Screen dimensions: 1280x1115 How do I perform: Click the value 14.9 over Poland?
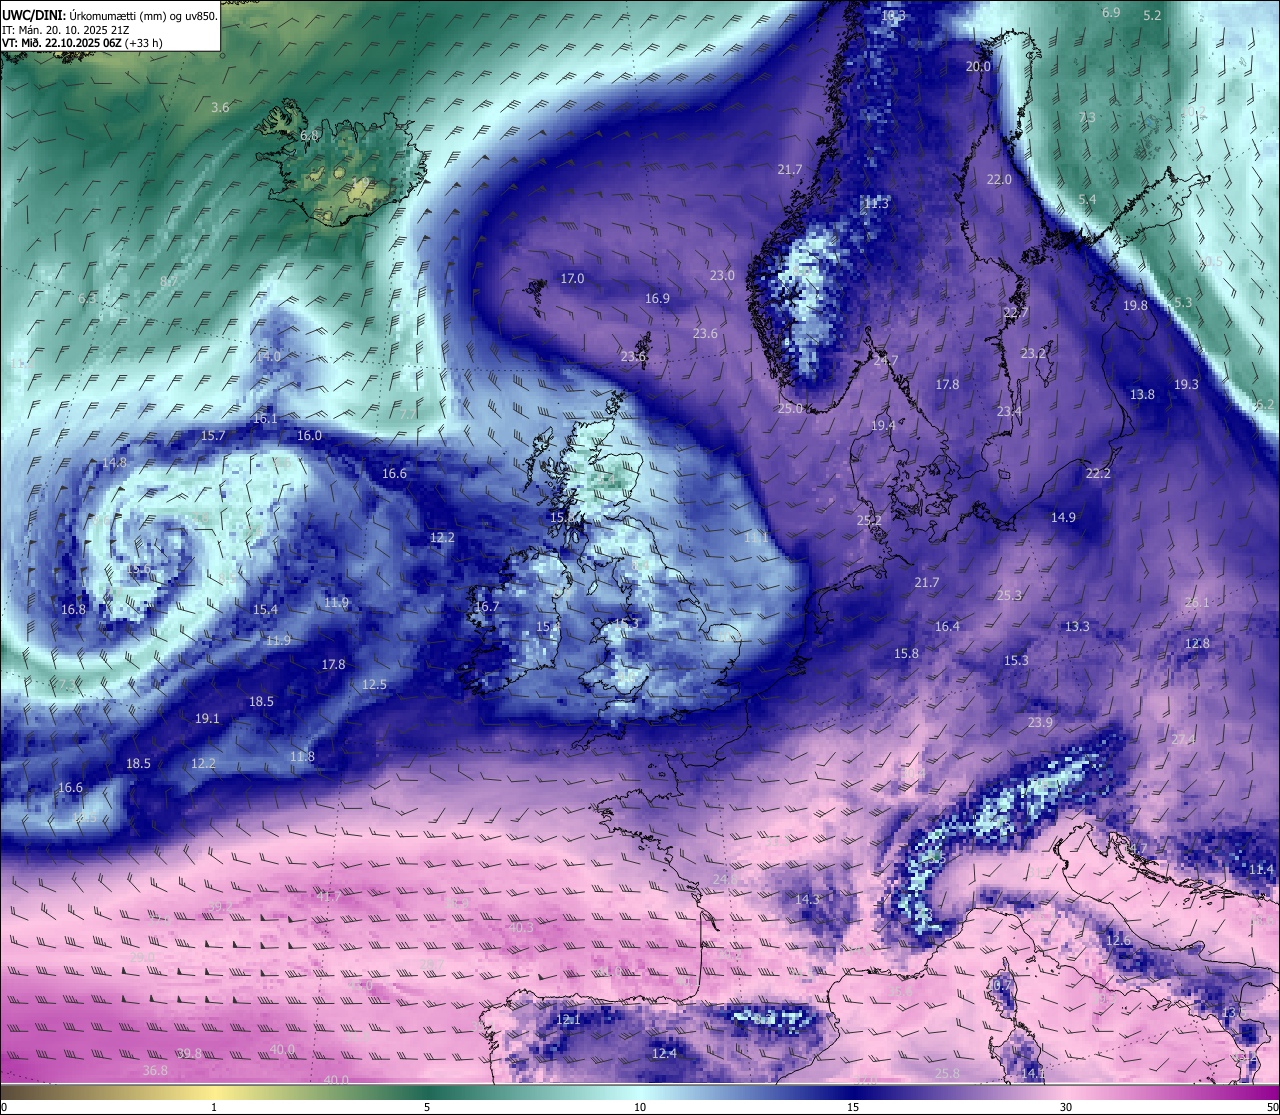[x=1063, y=517]
